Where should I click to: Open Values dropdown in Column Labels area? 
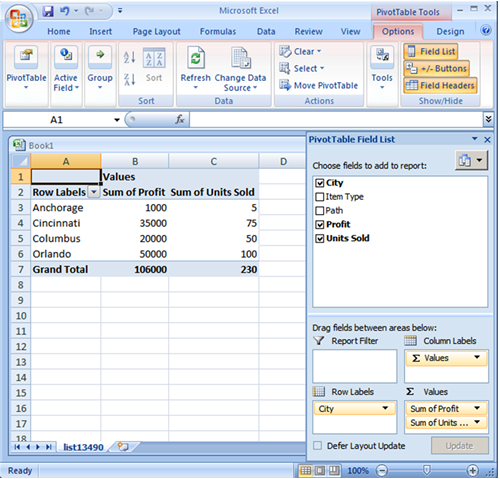(477, 357)
